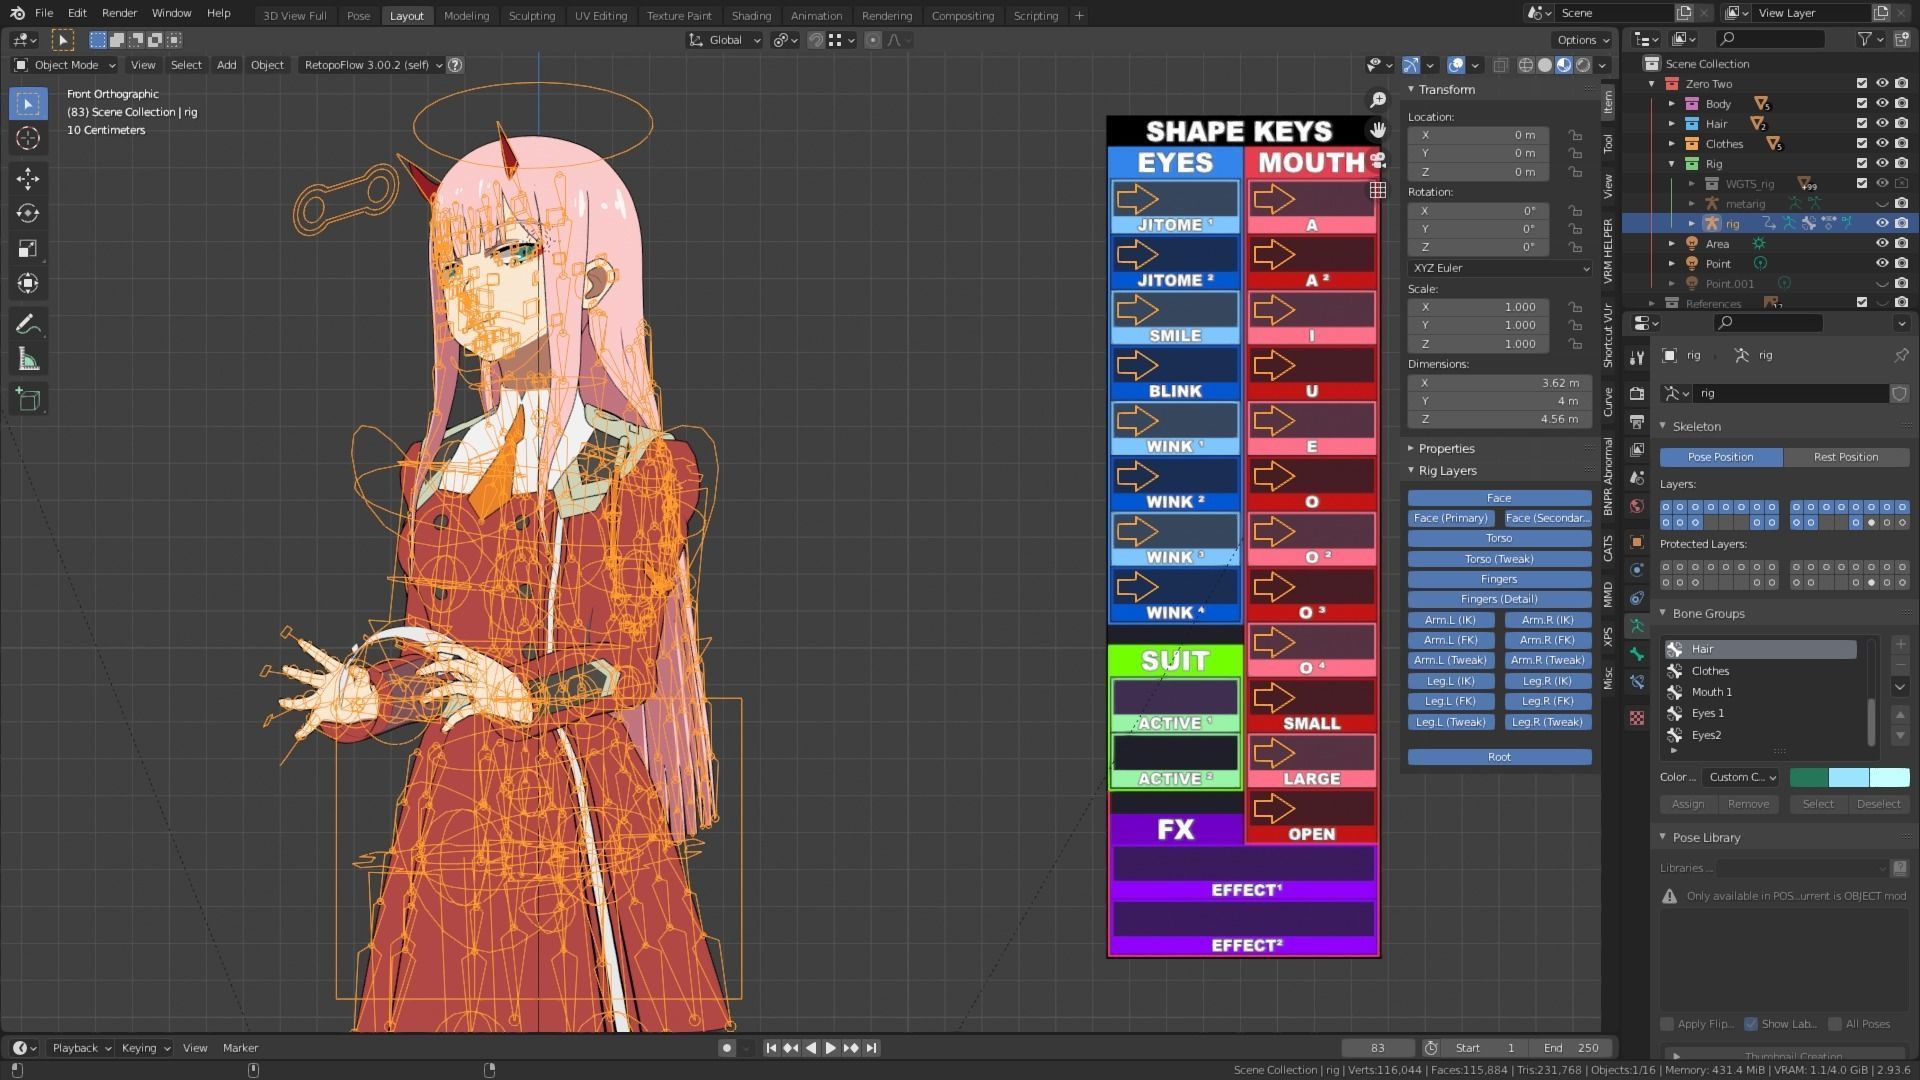This screenshot has height=1080, width=1920.
Task: Open the Bone properties tab
Action: click(x=1637, y=654)
